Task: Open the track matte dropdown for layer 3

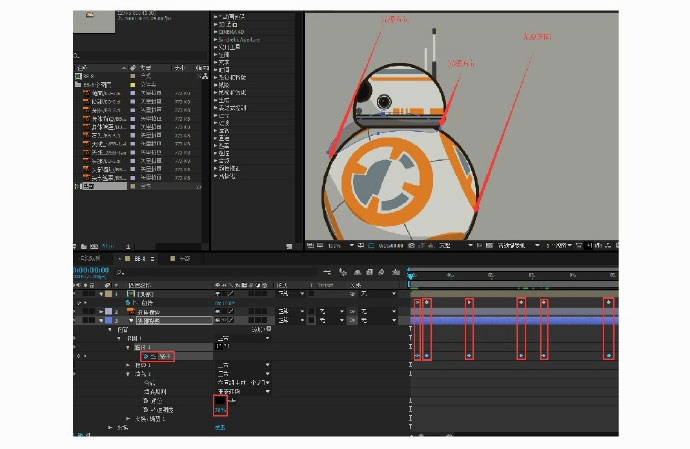Action: pyautogui.click(x=332, y=320)
